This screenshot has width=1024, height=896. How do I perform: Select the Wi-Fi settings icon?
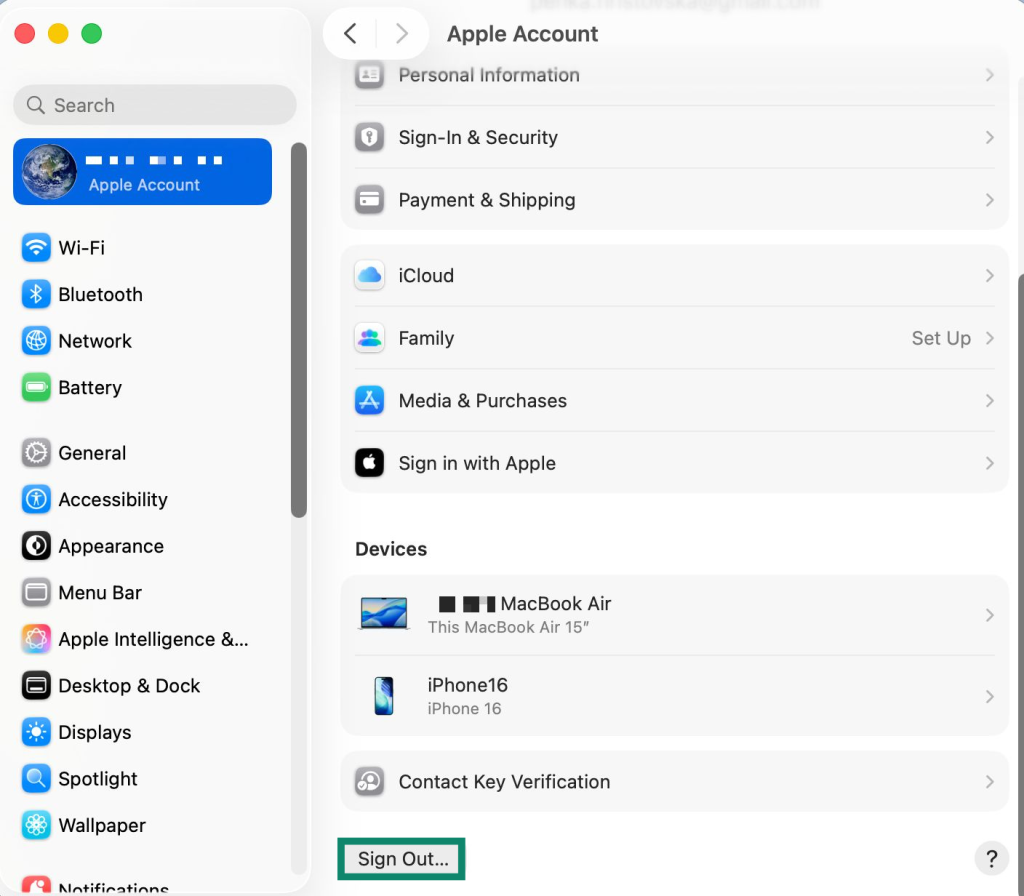click(x=36, y=247)
